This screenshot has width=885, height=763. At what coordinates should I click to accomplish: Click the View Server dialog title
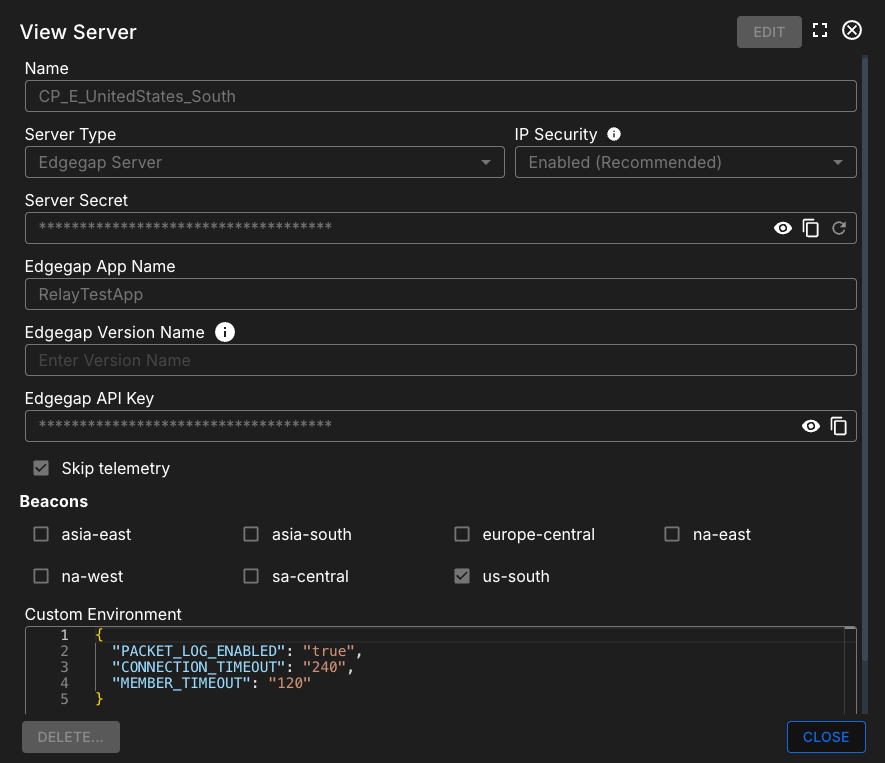(78, 32)
